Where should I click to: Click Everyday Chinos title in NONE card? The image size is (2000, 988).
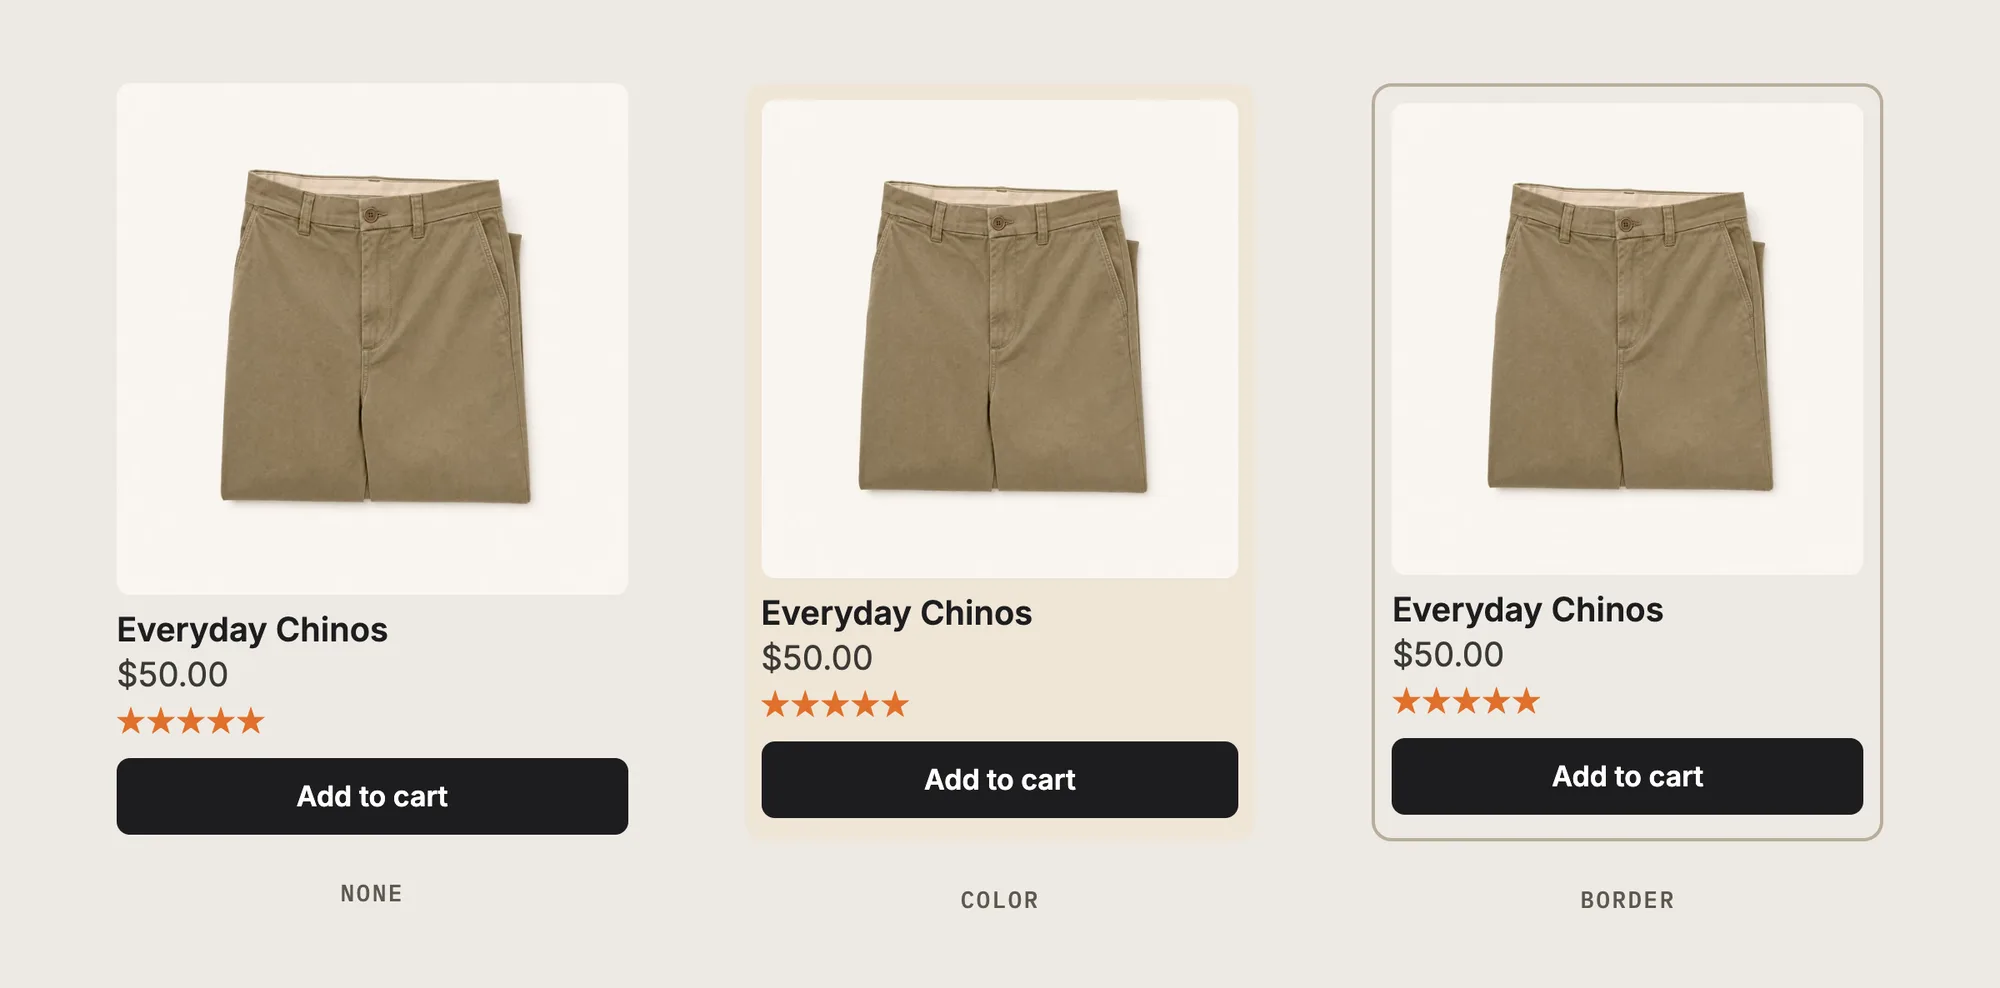point(252,630)
